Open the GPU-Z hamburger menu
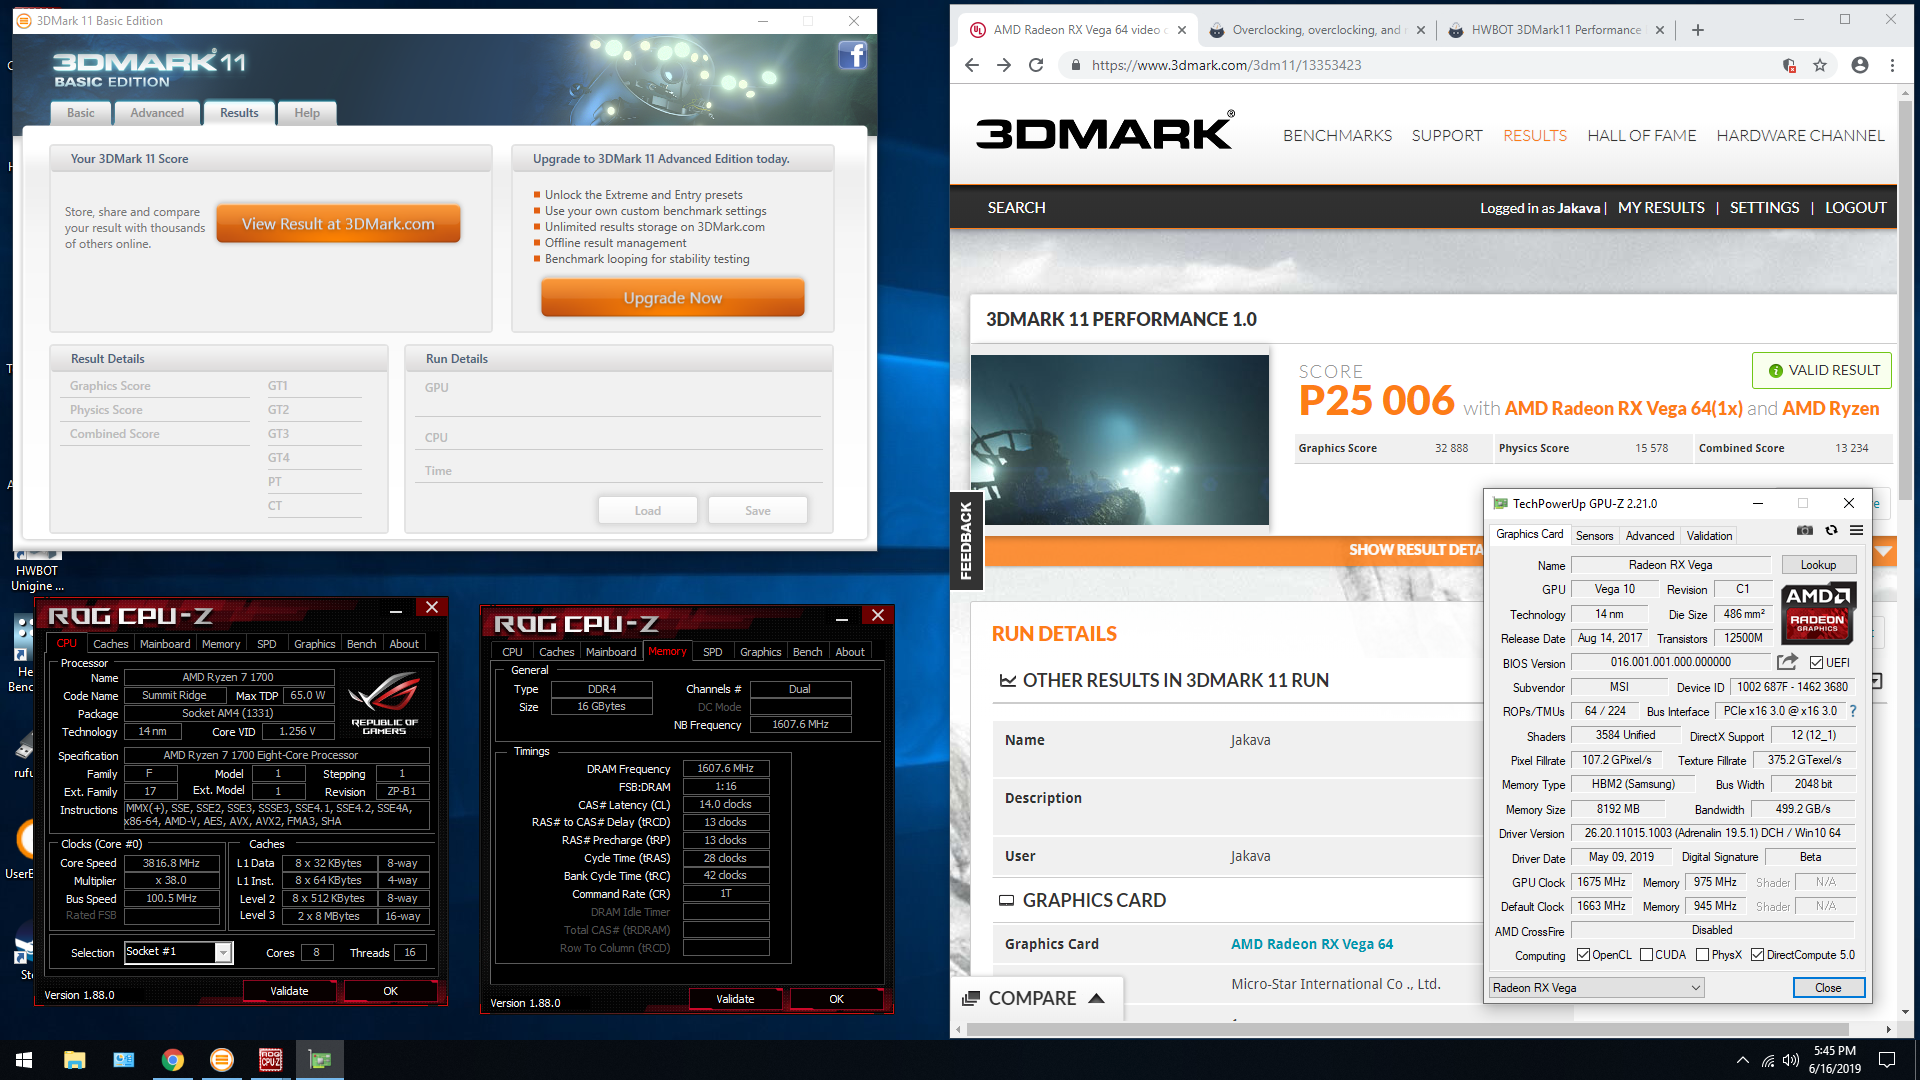The image size is (1920, 1080). click(1856, 531)
